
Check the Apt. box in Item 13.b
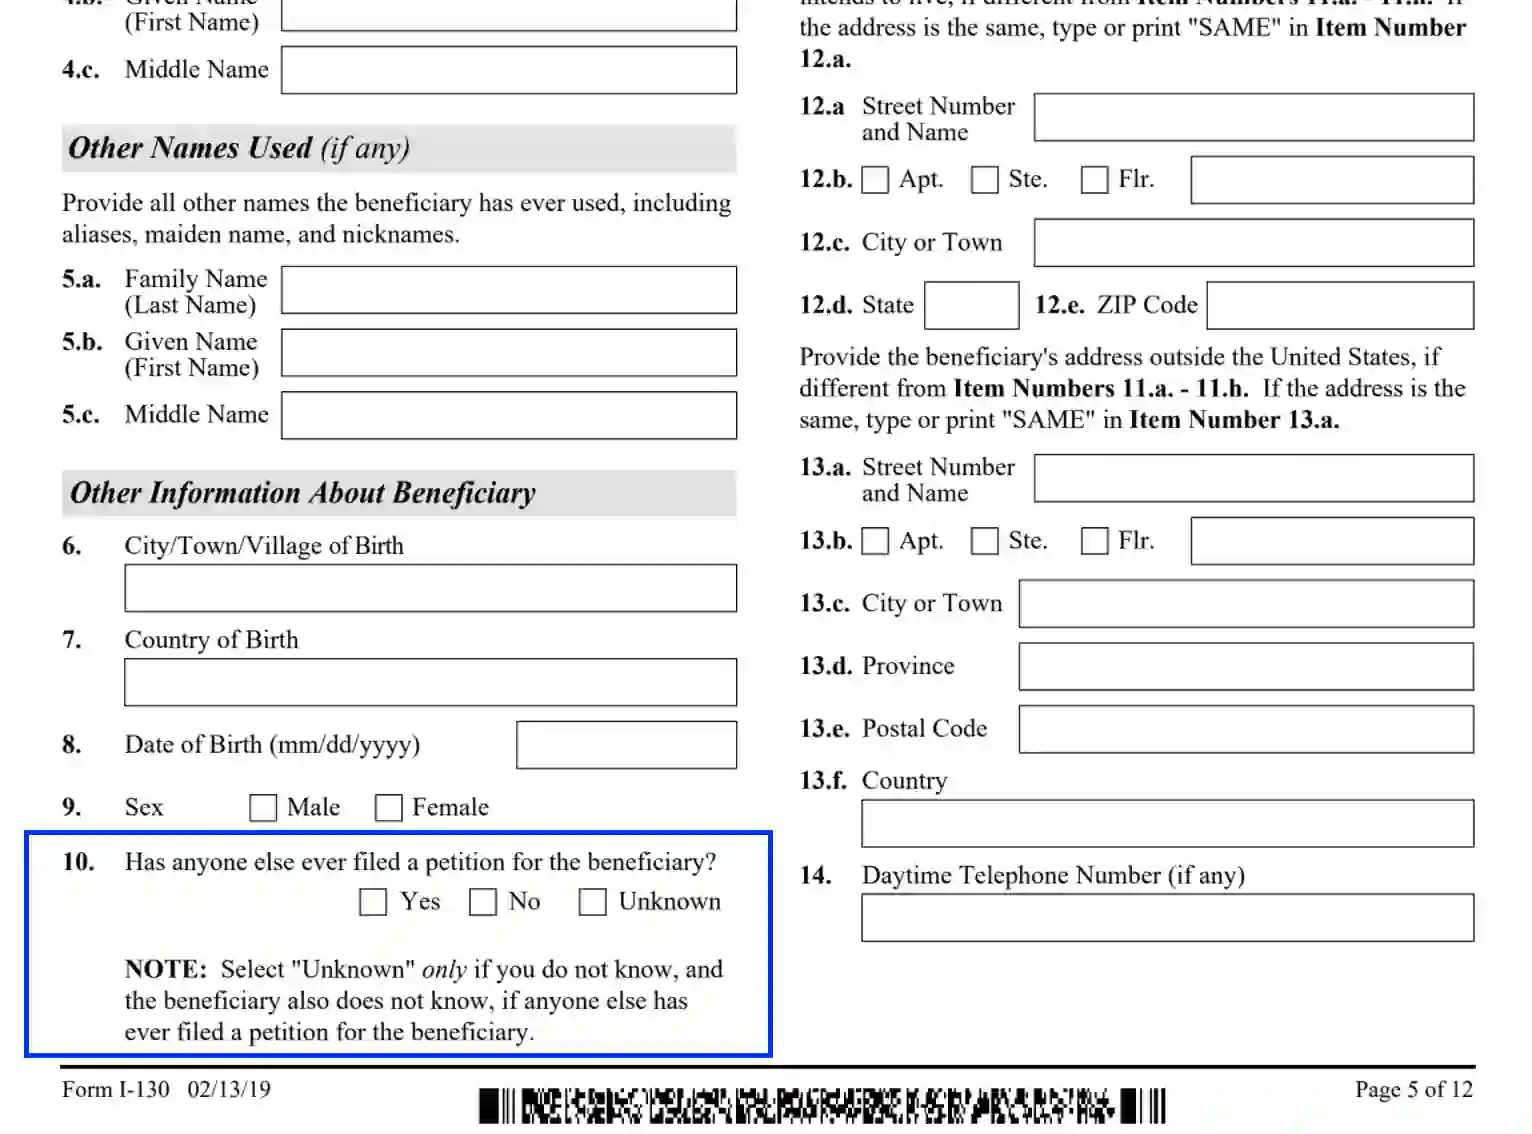pyautogui.click(x=874, y=541)
